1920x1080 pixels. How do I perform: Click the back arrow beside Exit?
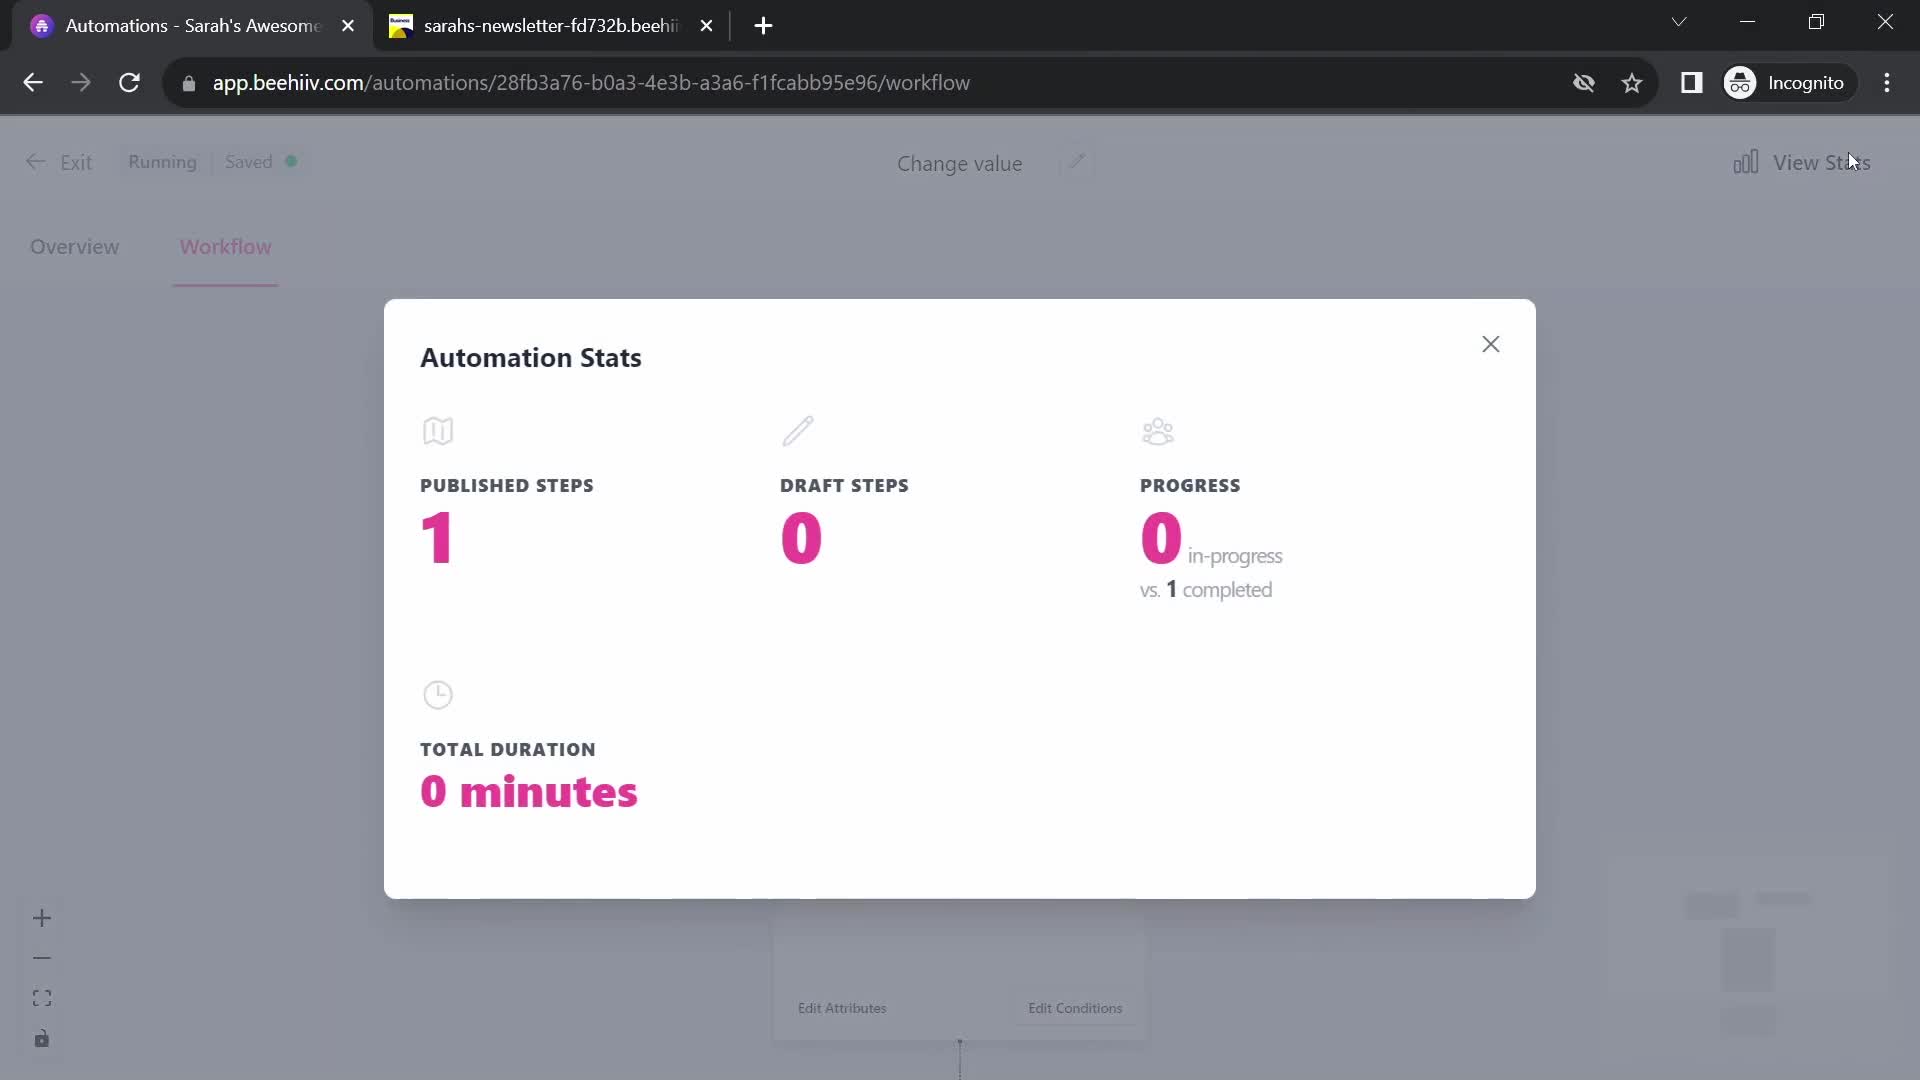point(36,162)
